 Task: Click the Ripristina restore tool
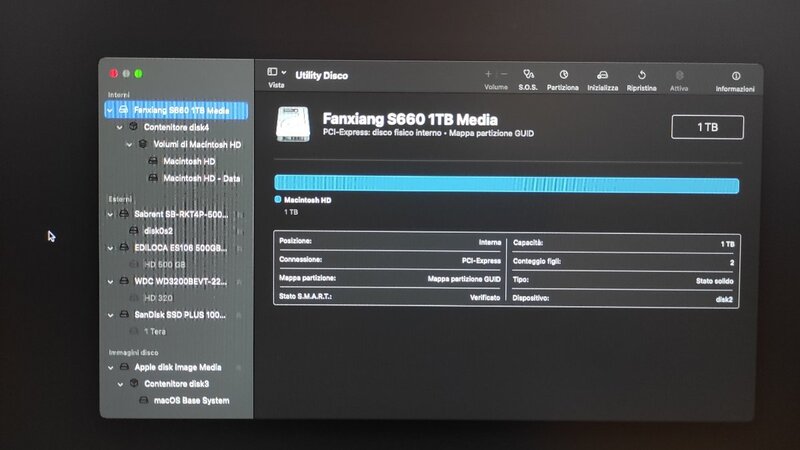point(642,81)
